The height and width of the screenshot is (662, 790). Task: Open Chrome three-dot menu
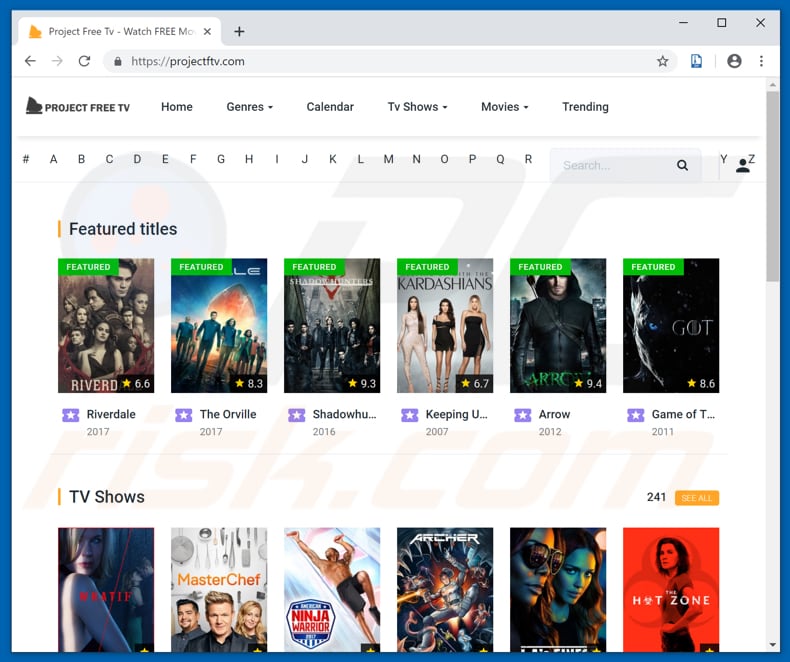[762, 61]
